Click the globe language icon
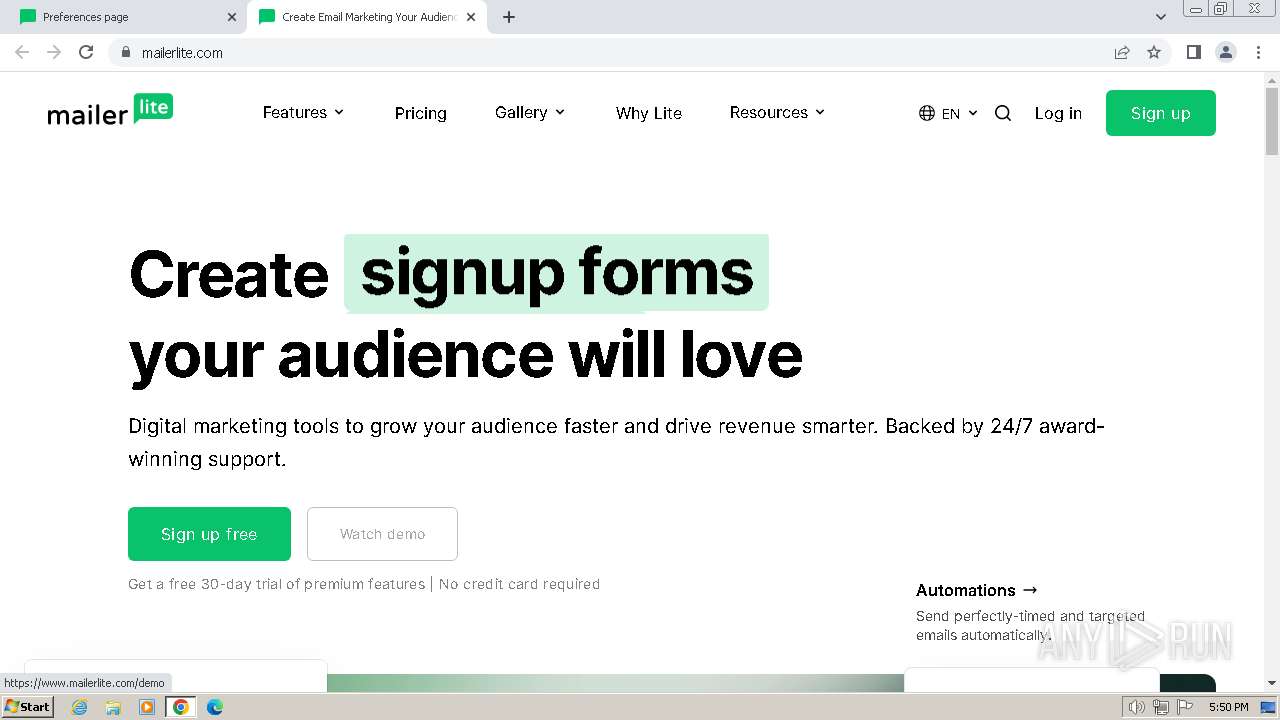This screenshot has height=720, width=1280. coord(927,113)
